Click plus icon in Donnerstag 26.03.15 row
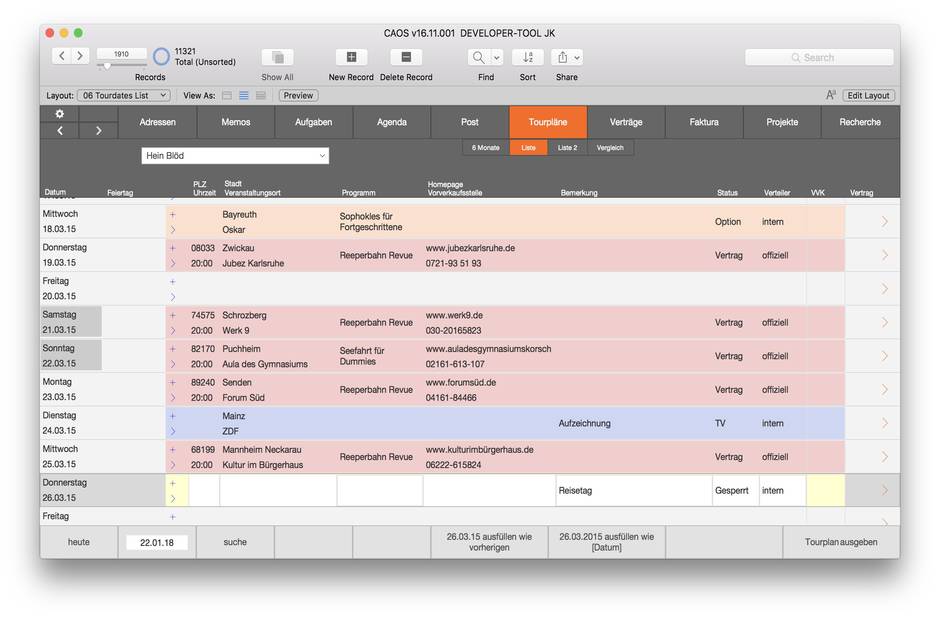Viewport: 940px width, 620px height. tap(173, 483)
